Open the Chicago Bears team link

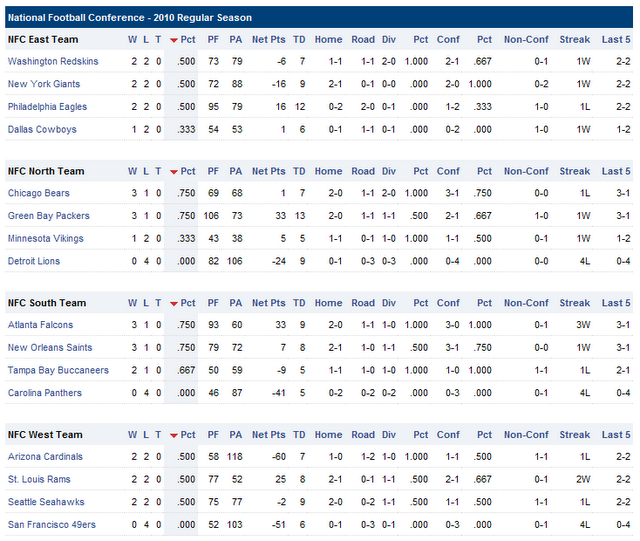tap(38, 193)
